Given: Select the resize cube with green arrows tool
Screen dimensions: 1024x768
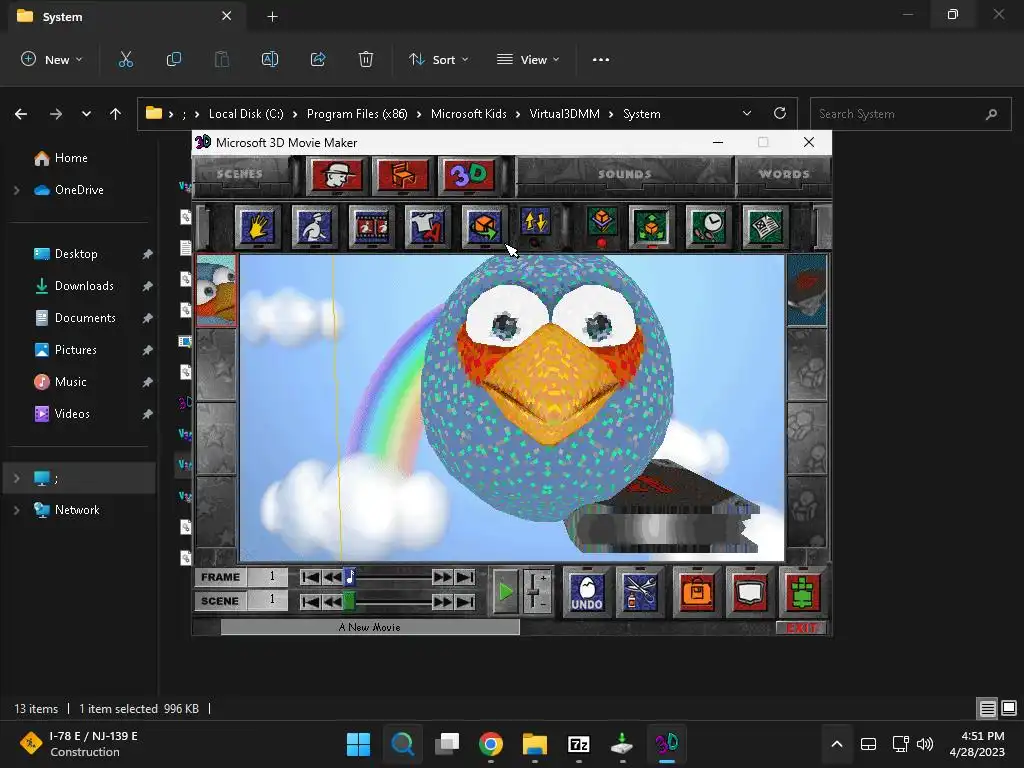Looking at the screenshot, I should point(651,227).
